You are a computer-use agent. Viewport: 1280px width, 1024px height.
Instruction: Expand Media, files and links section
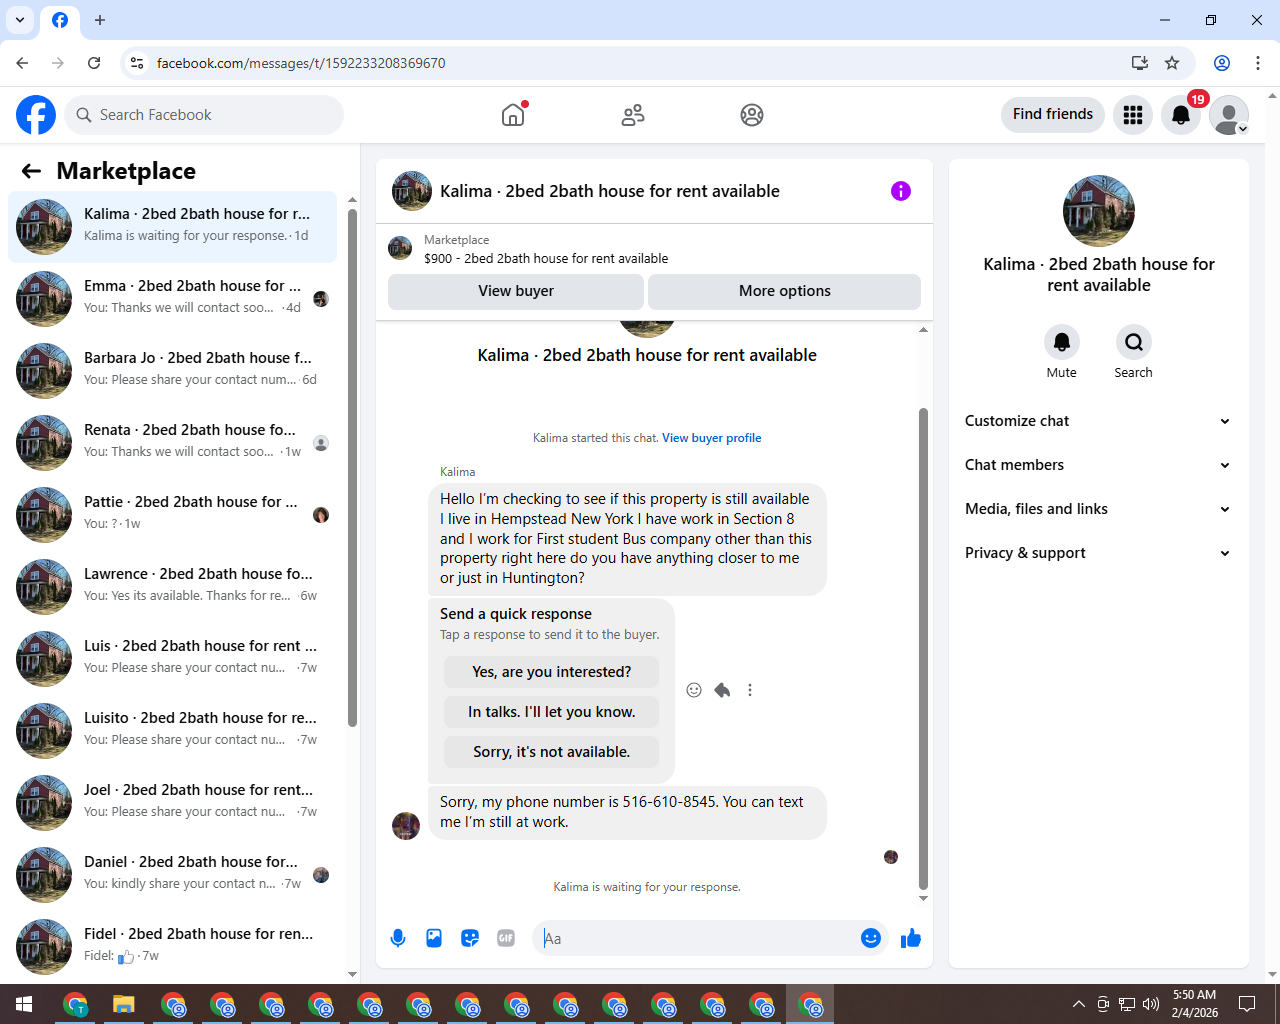1098,509
